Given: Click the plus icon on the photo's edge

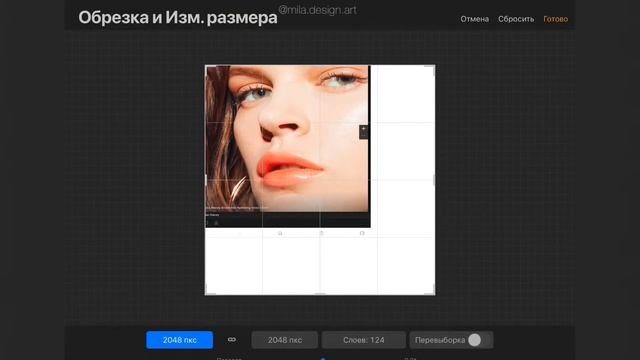Looking at the screenshot, I should [x=363, y=129].
